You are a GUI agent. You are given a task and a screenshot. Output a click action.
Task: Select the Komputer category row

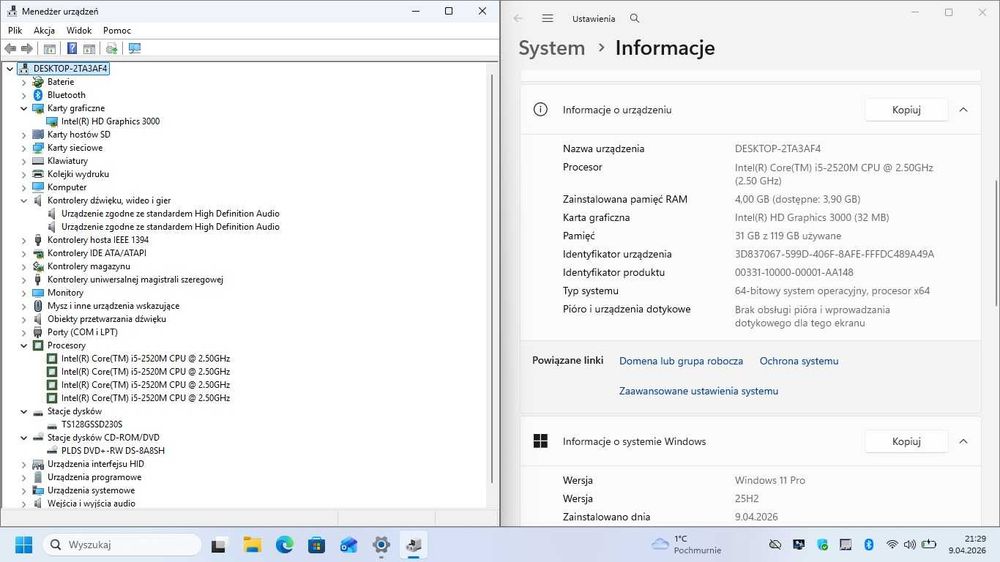tap(67, 188)
